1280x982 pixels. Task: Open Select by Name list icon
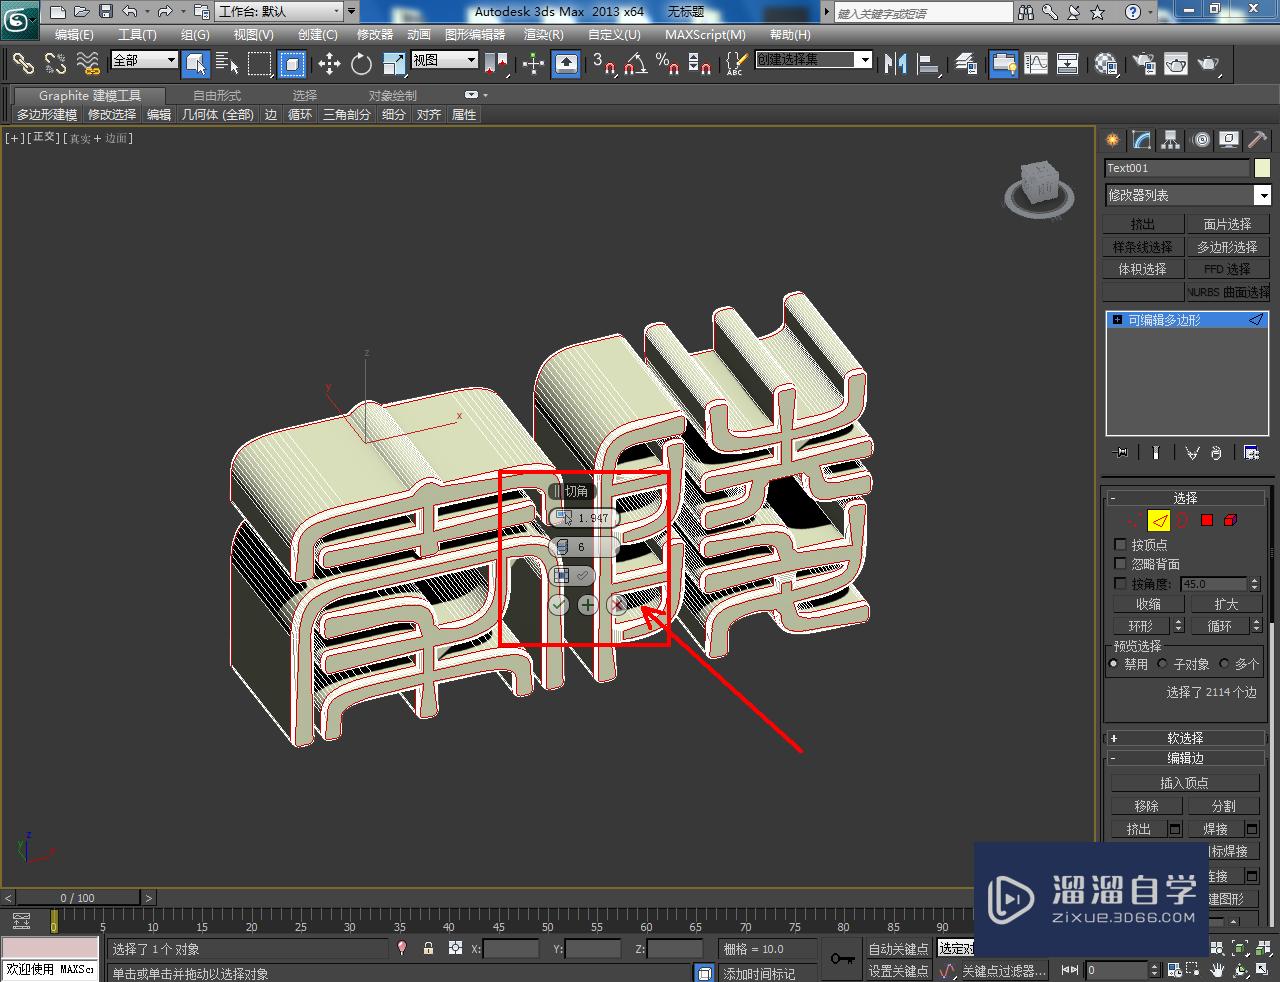point(228,64)
